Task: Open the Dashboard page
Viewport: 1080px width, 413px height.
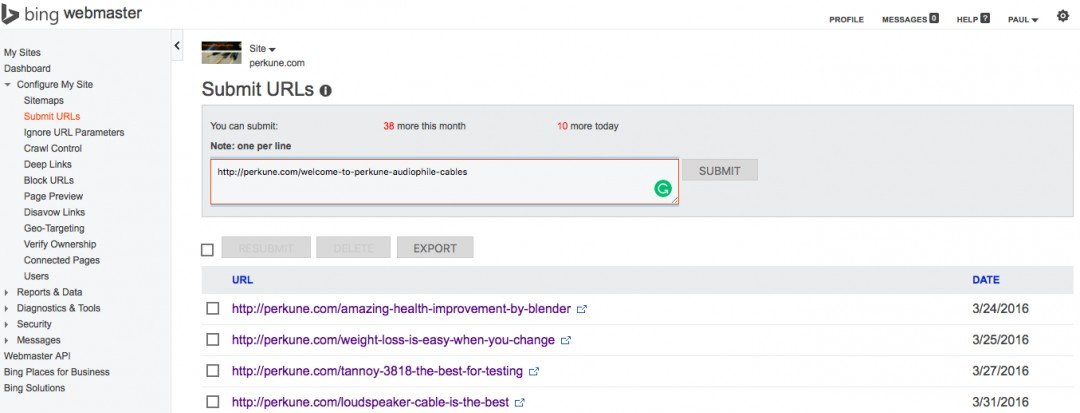Action: (27, 68)
